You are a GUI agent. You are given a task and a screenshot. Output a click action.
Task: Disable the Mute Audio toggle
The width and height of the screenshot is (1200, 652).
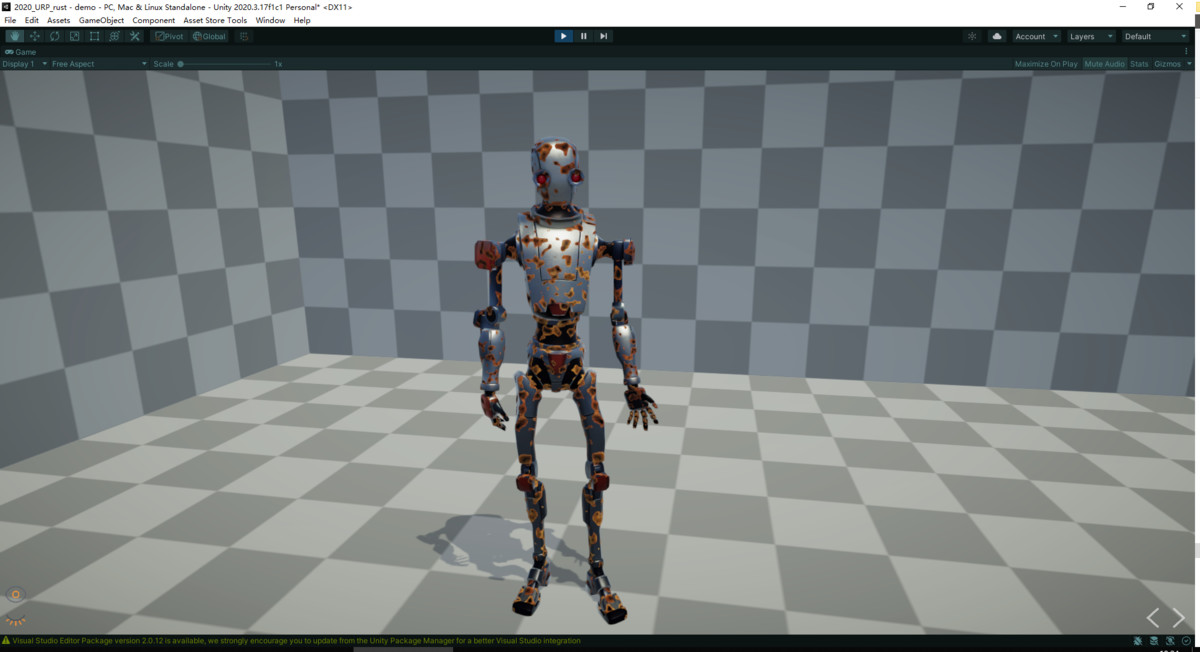click(1104, 63)
